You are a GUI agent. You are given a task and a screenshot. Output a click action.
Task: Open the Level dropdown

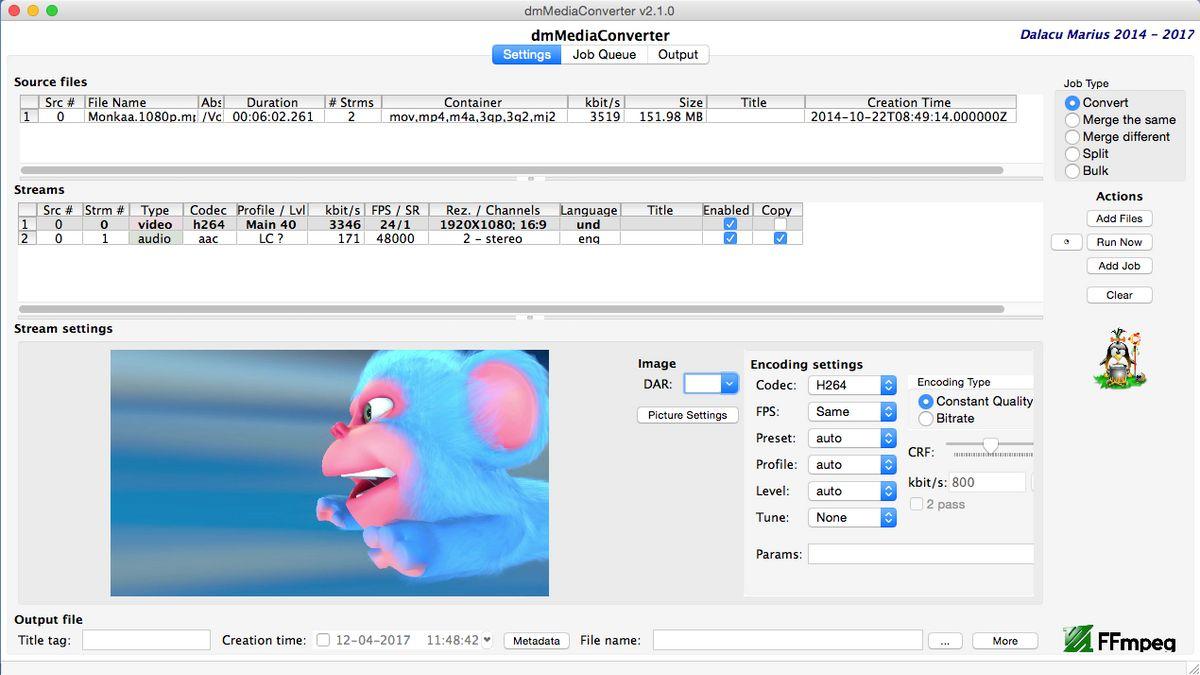pyautogui.click(x=853, y=491)
